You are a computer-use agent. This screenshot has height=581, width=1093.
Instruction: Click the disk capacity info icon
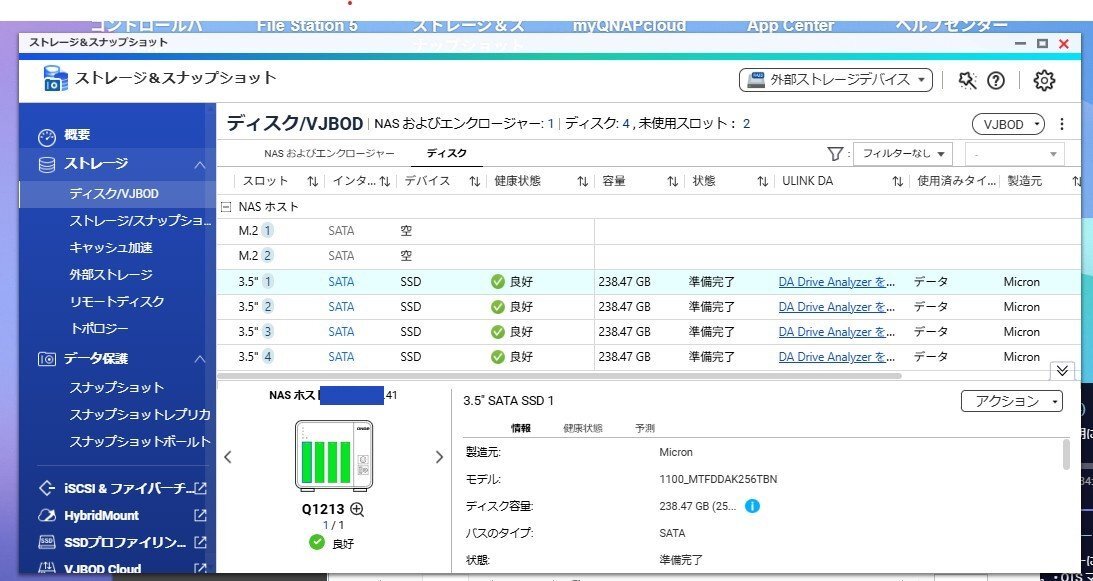point(752,506)
